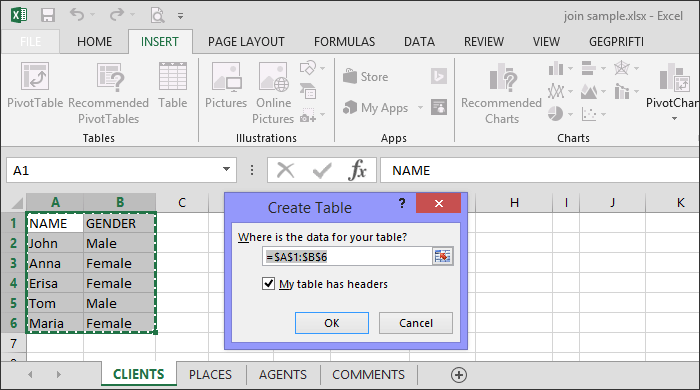Select column A header
Screen dimensions: 700x390
point(55,203)
